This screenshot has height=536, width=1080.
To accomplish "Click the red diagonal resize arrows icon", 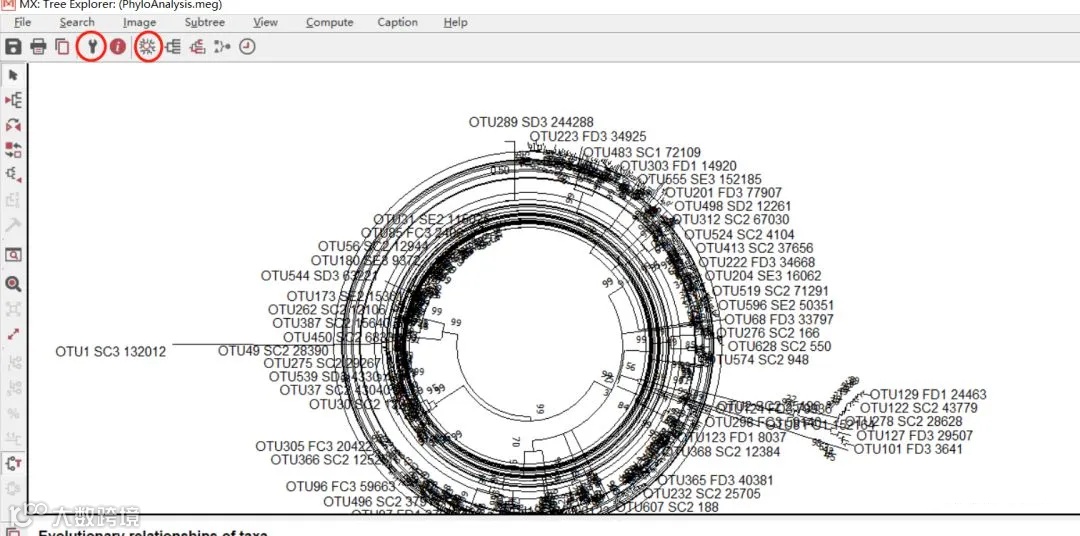I will pos(13,335).
